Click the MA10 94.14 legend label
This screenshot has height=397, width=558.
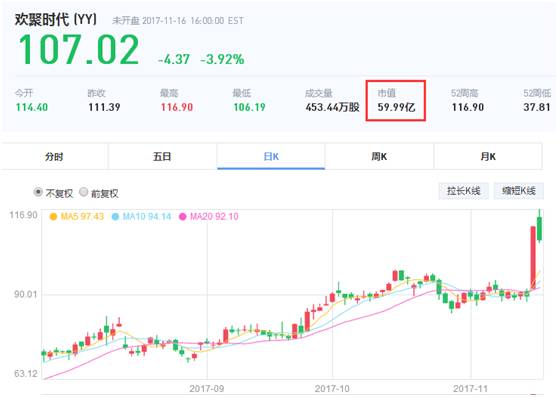pyautogui.click(x=147, y=217)
